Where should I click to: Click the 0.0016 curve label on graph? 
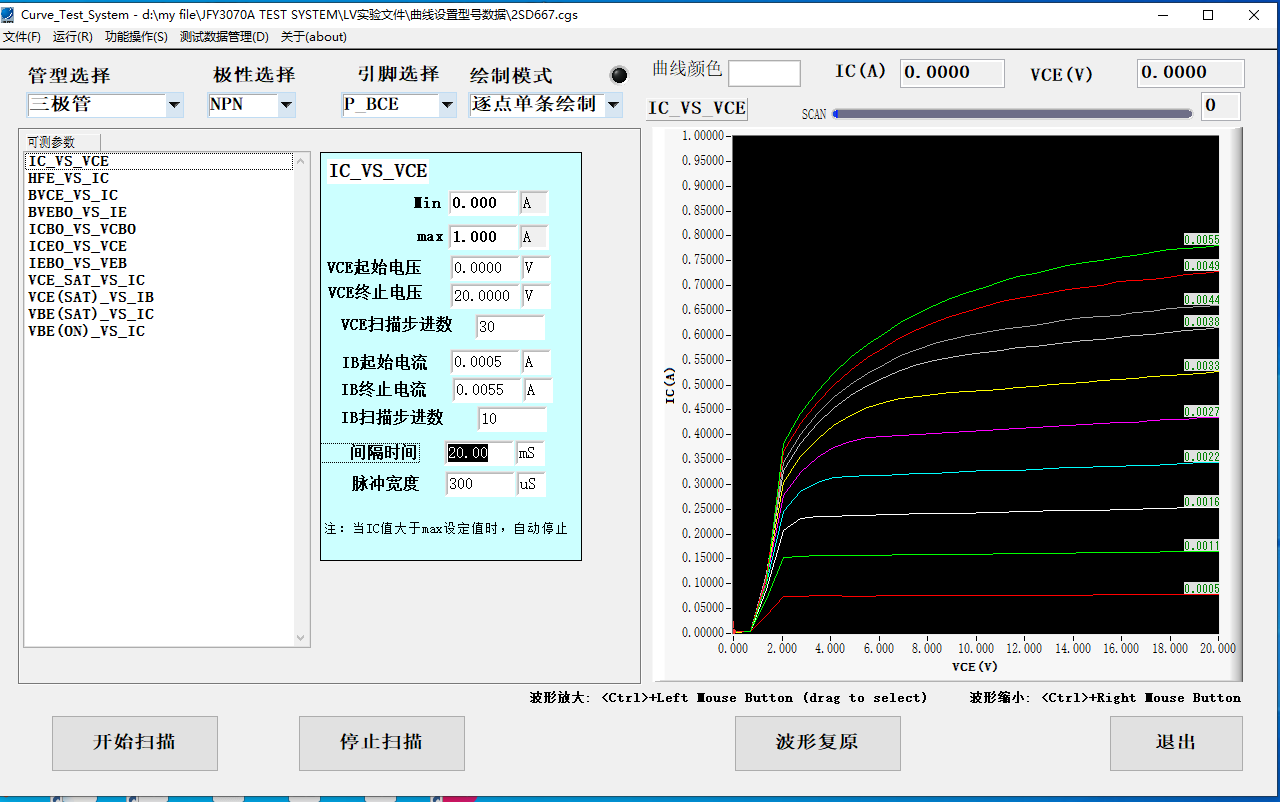[1201, 502]
